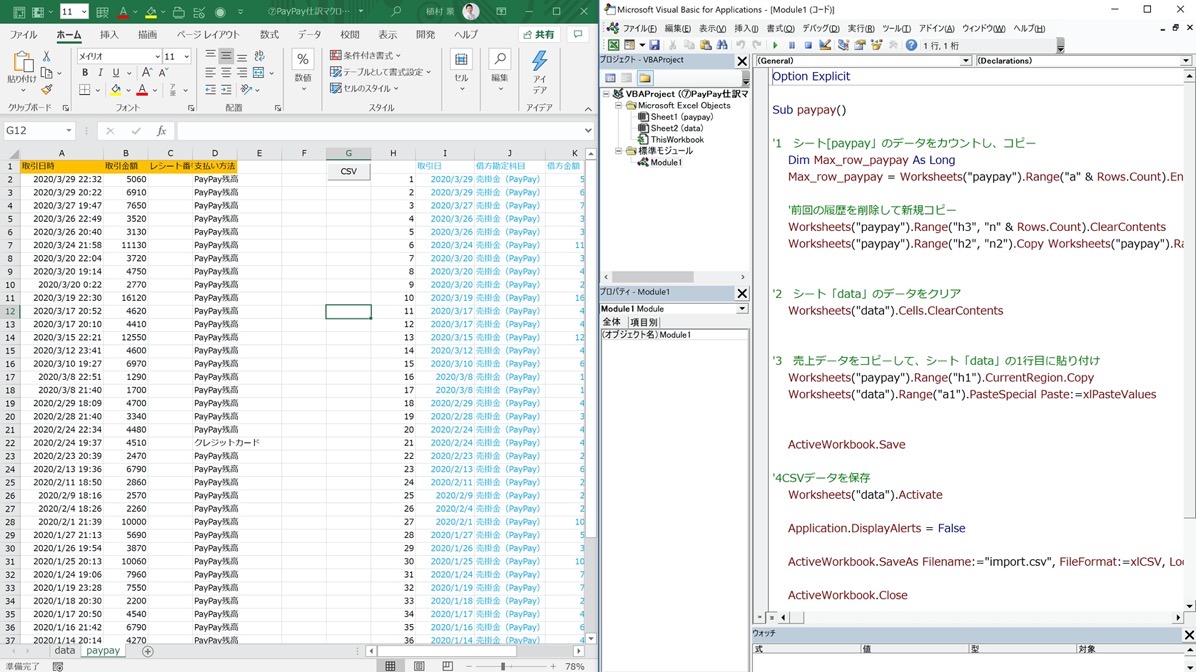
Task: Toggle Folders icon in Project pane
Action: pos(645,78)
